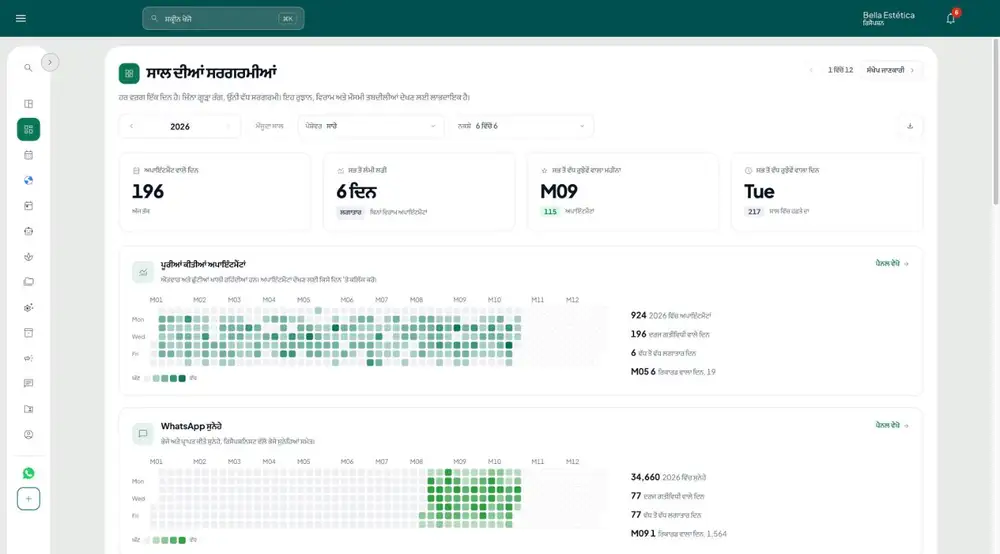Open the hamburger menu in top bar
The width and height of the screenshot is (1000, 554).
tap(20, 18)
